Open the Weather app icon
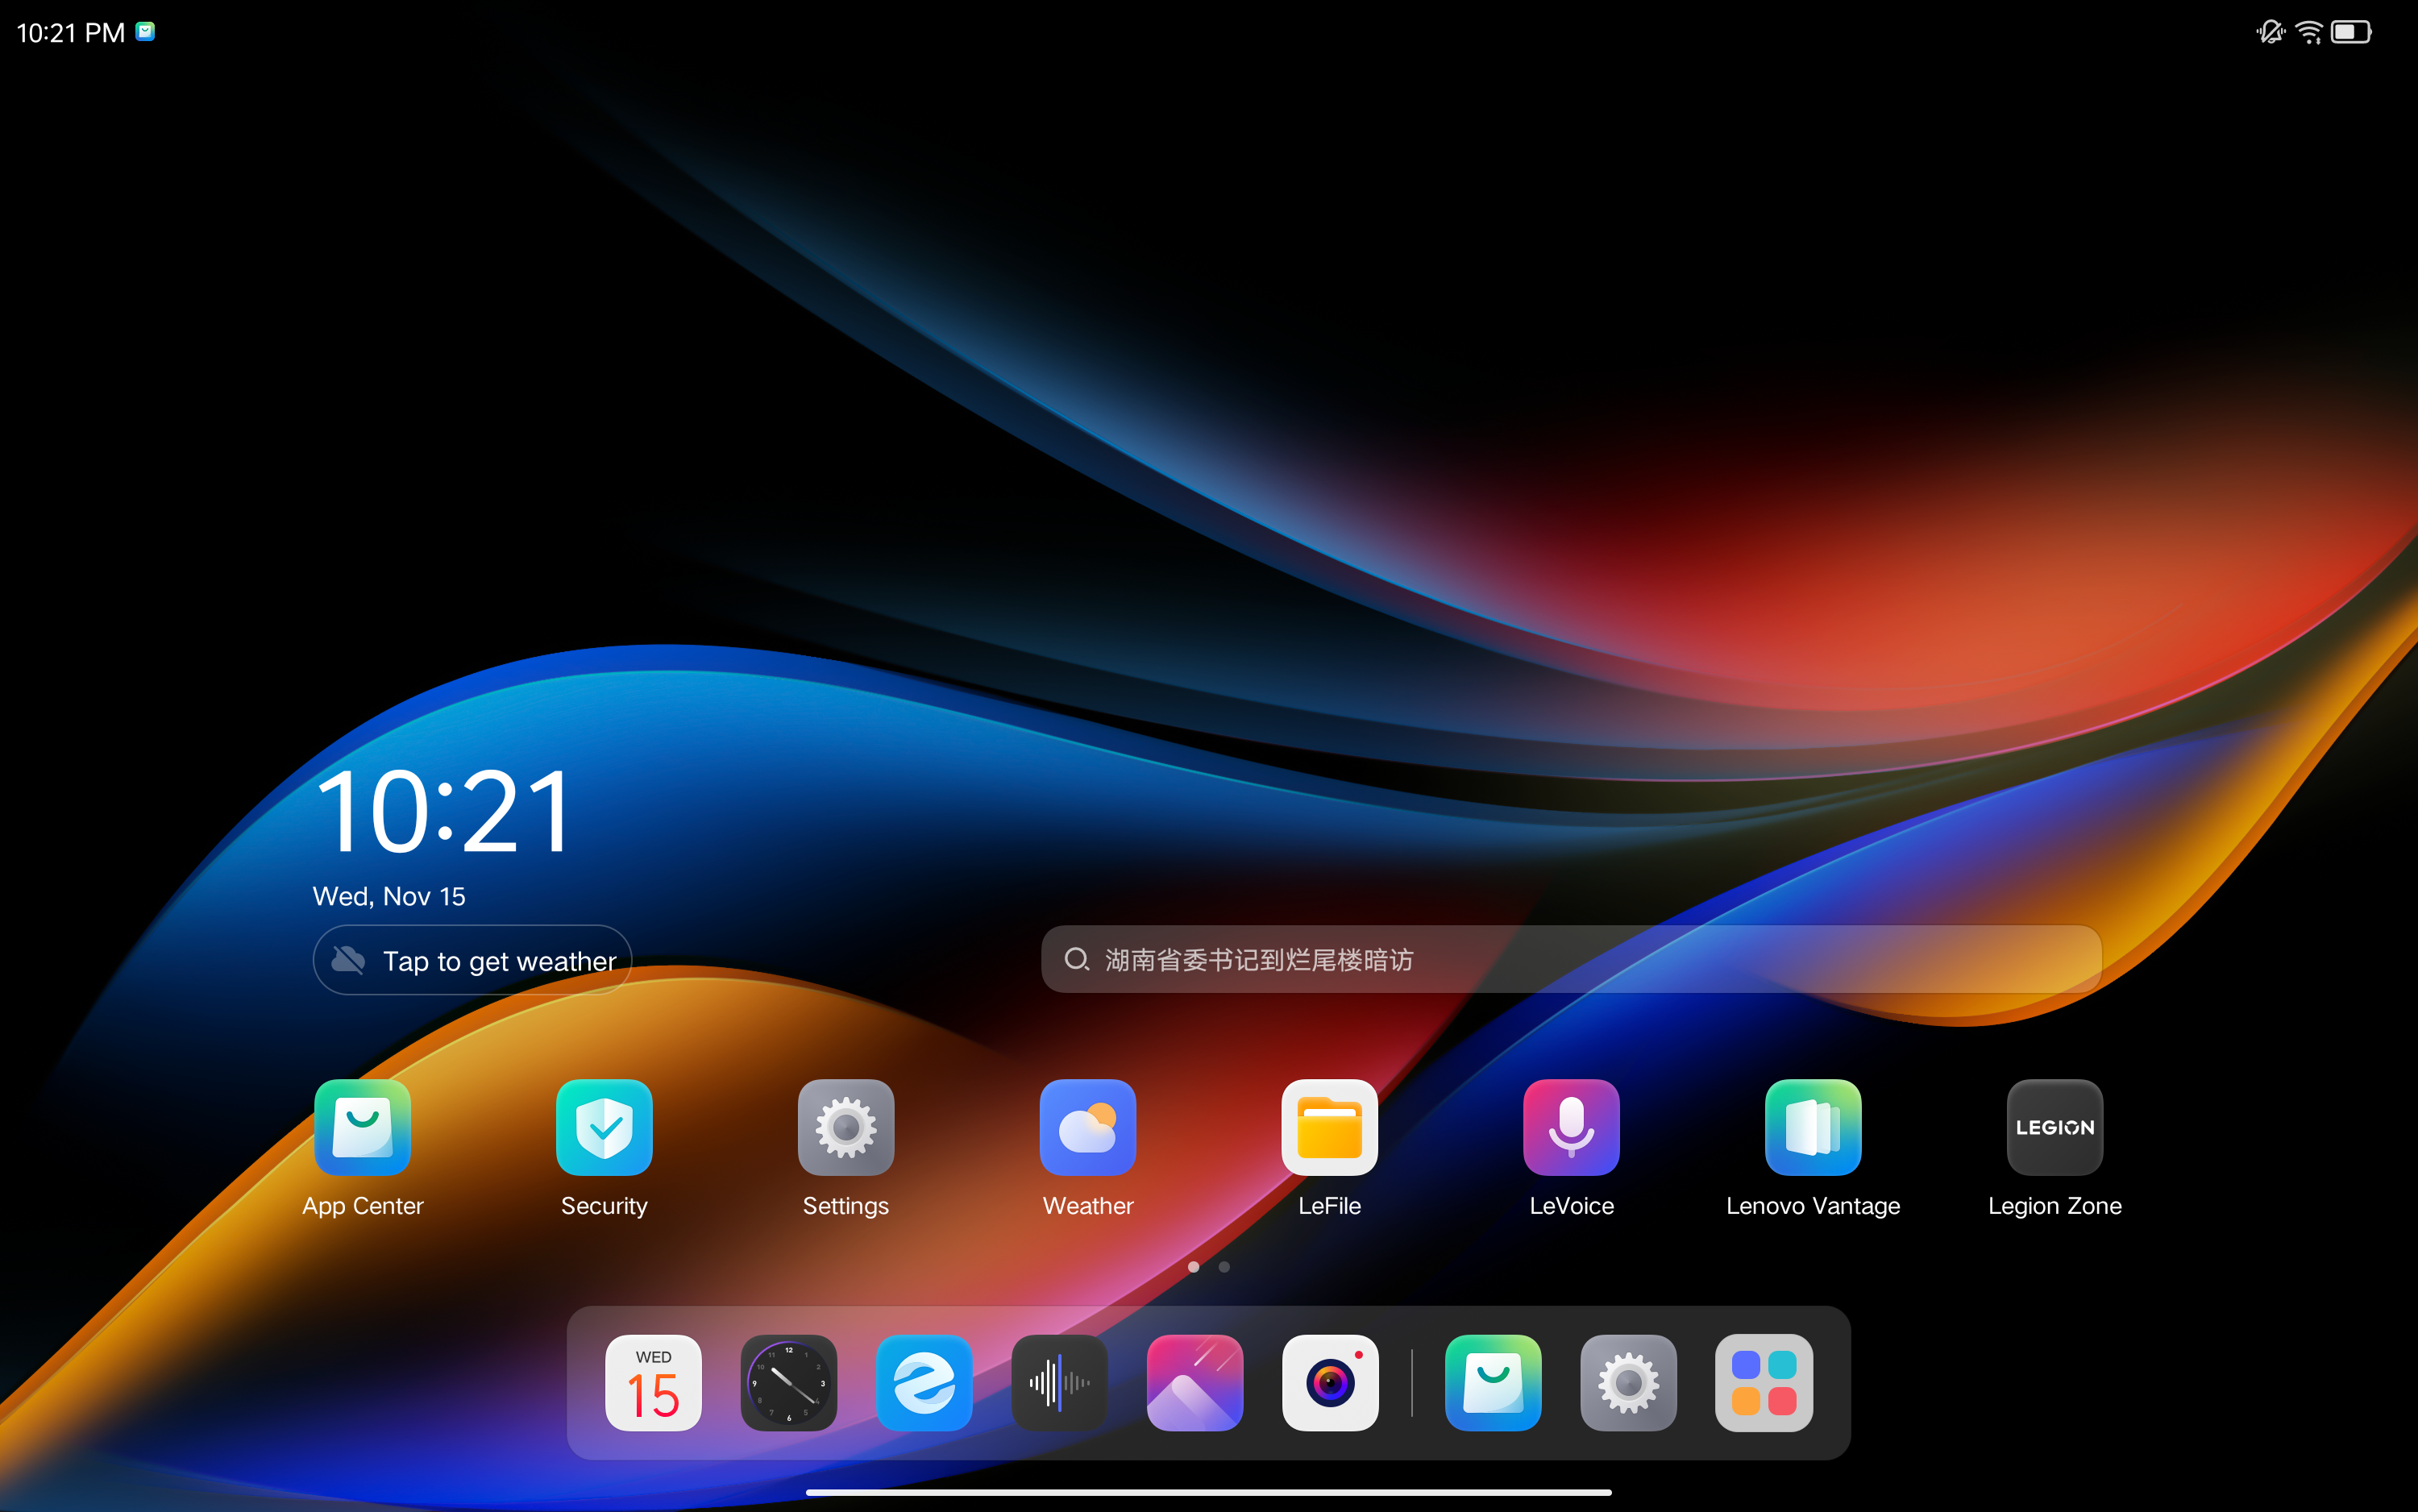Screen dimensions: 2418x1512 1087,1127
